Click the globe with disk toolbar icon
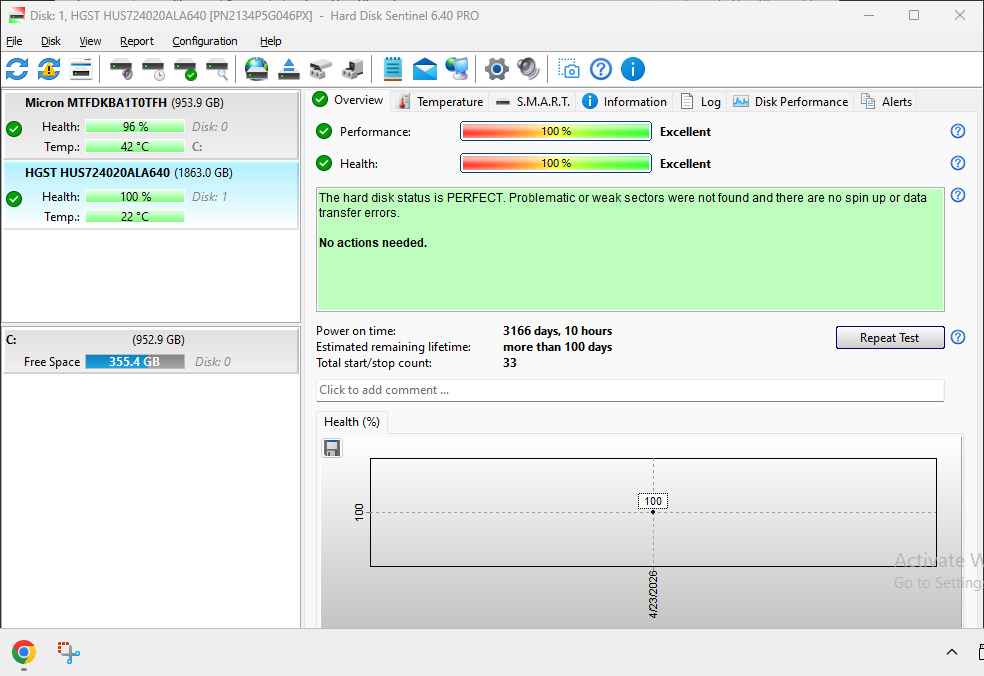This screenshot has width=984, height=676. coord(257,69)
